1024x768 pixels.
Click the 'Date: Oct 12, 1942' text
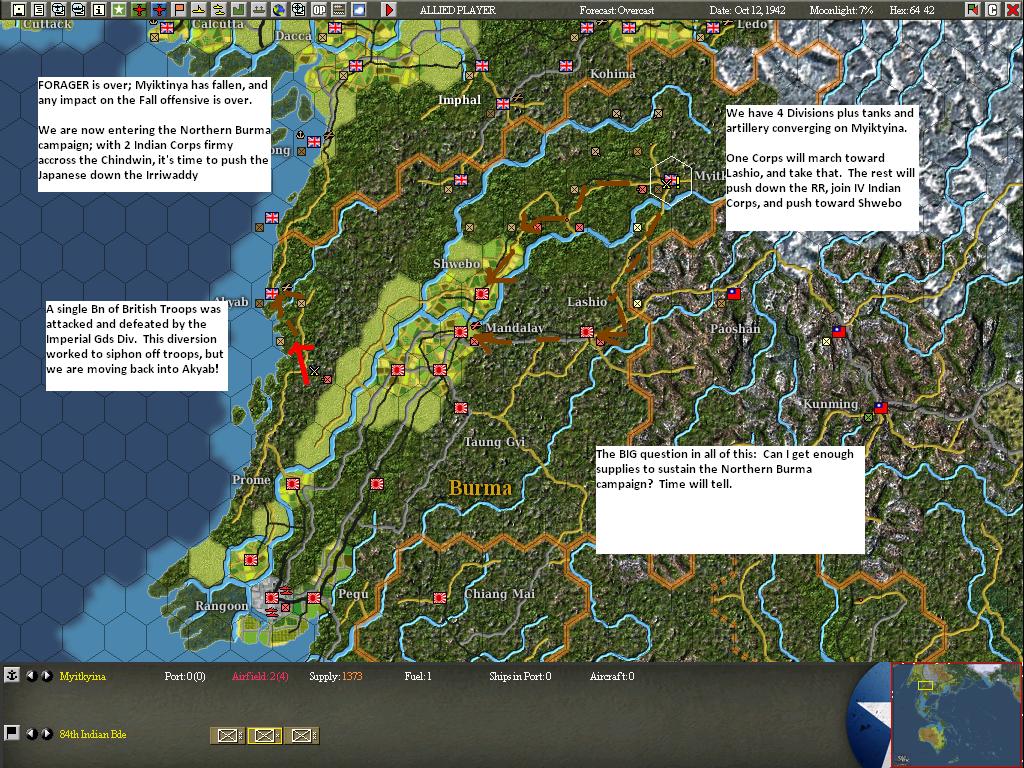point(747,10)
